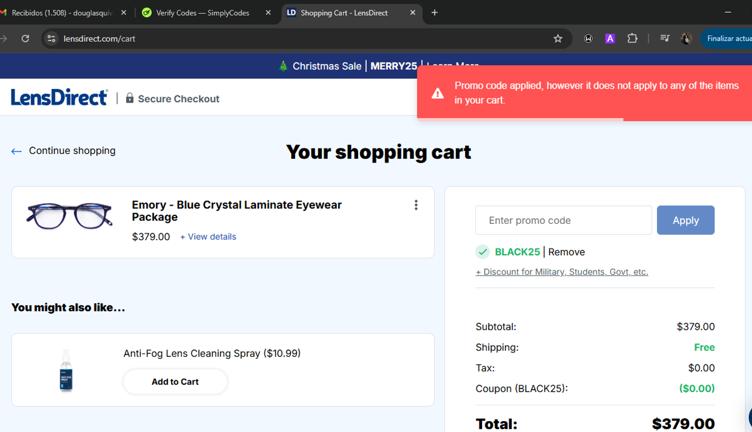Go back via Continue shopping link
Viewport: 752px width, 432px height.
(x=72, y=151)
